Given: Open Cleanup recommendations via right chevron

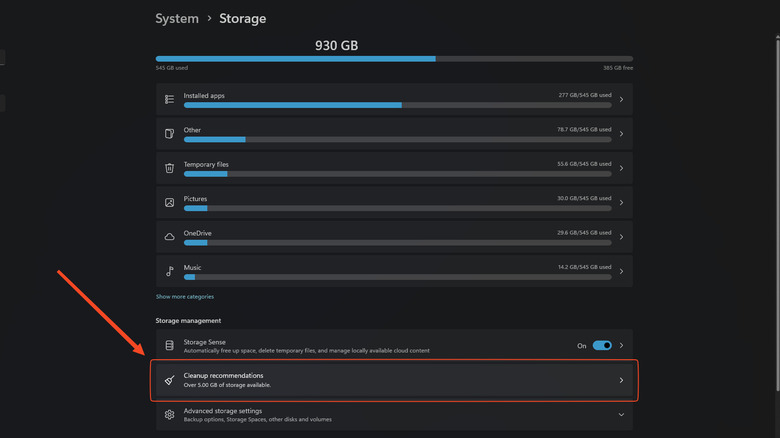Looking at the screenshot, I should (621, 380).
